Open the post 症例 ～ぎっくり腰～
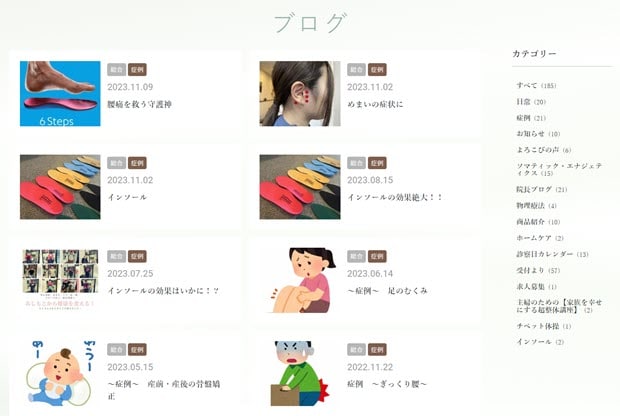 387,384
